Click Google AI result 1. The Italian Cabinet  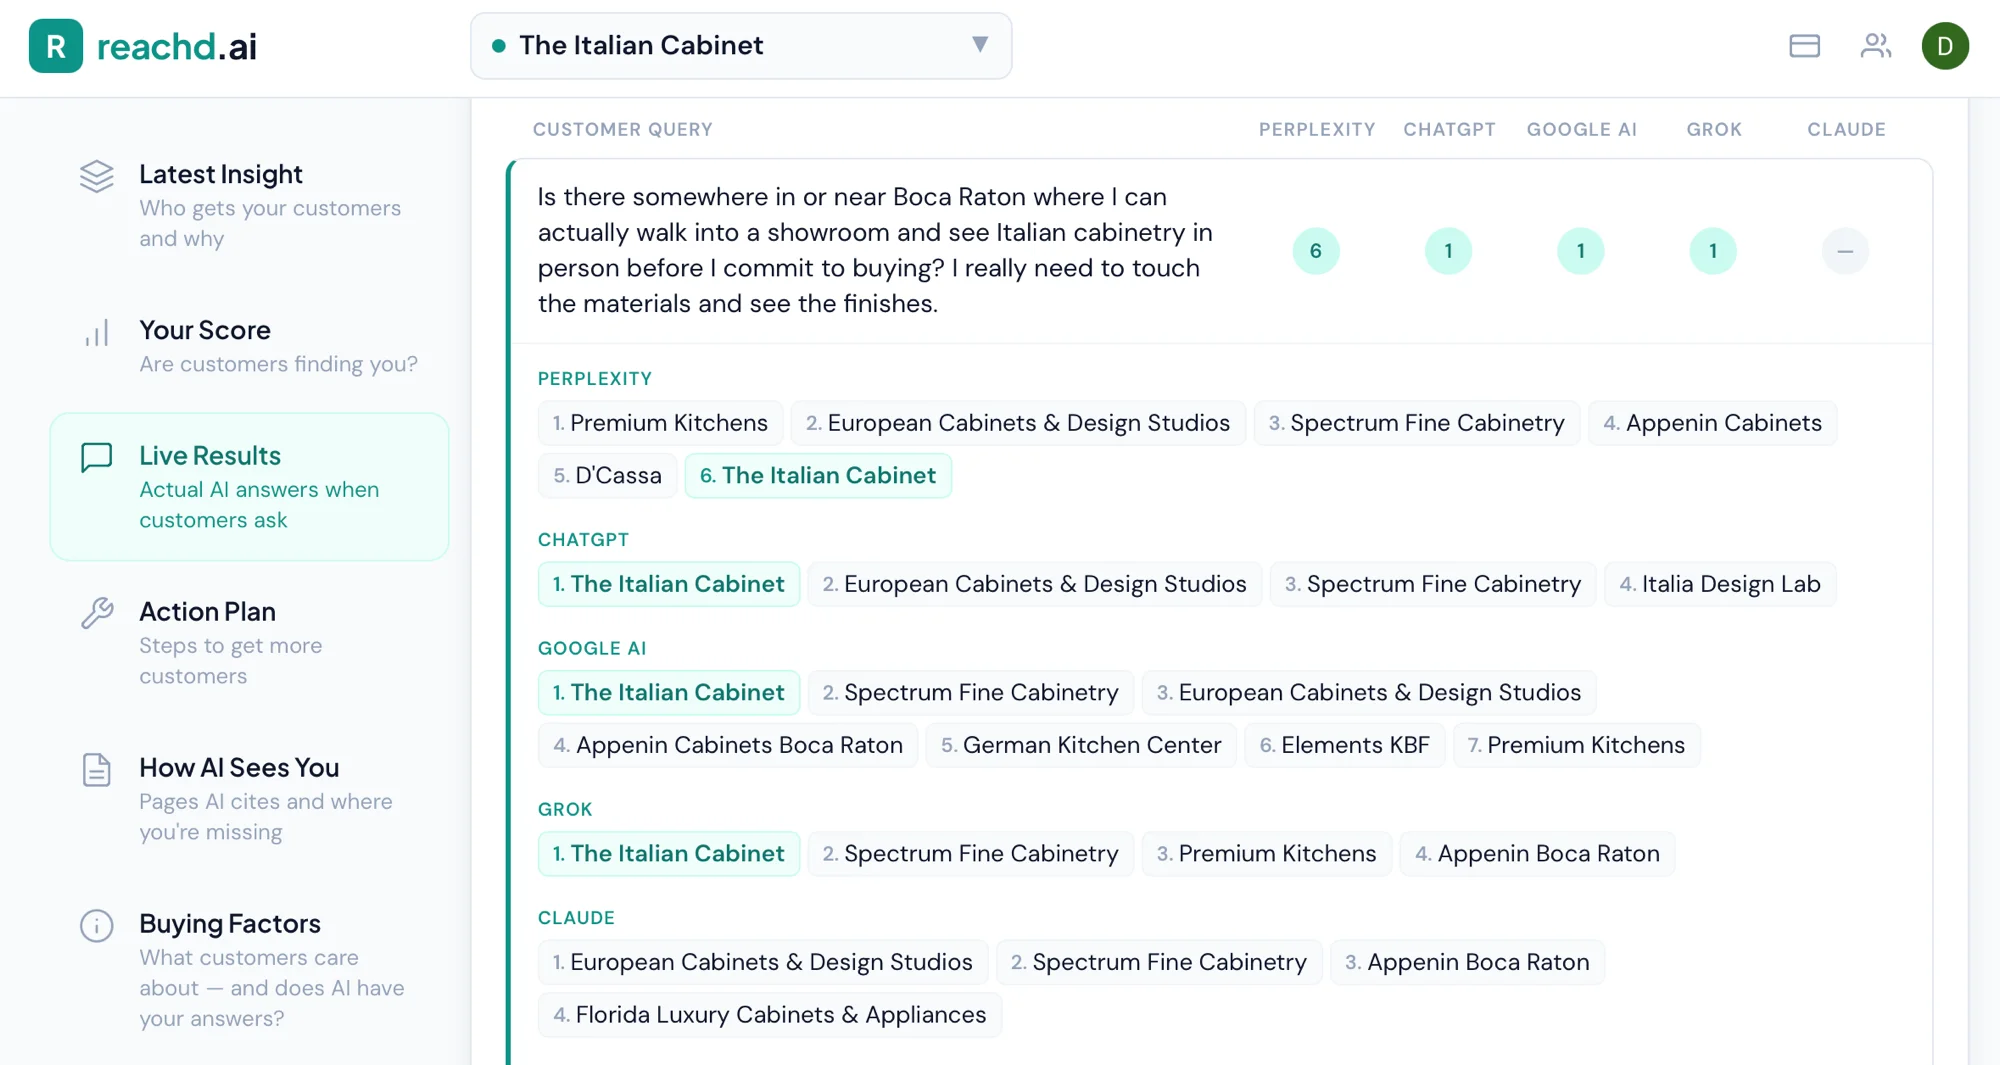tap(669, 693)
